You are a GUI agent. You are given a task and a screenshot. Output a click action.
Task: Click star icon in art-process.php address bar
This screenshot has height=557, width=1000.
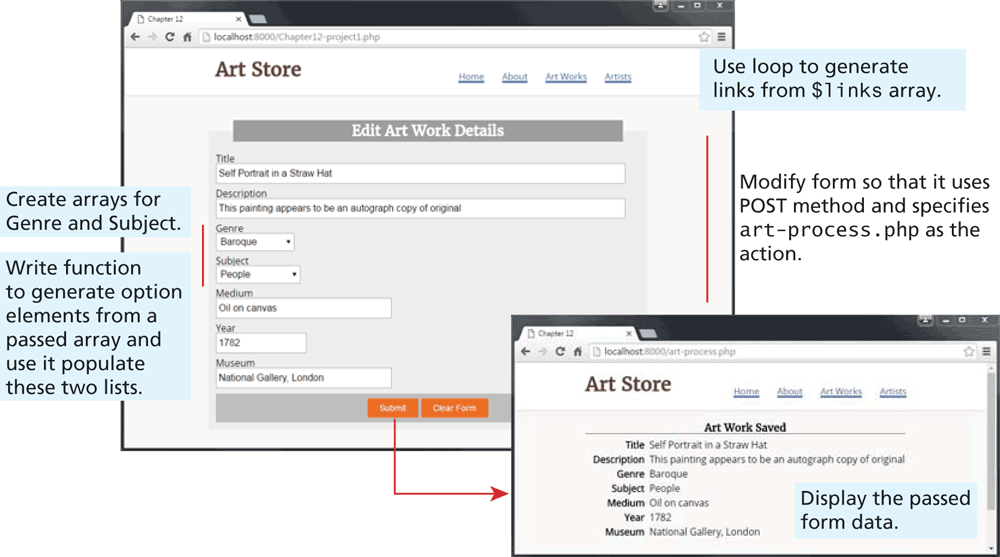(x=968, y=352)
